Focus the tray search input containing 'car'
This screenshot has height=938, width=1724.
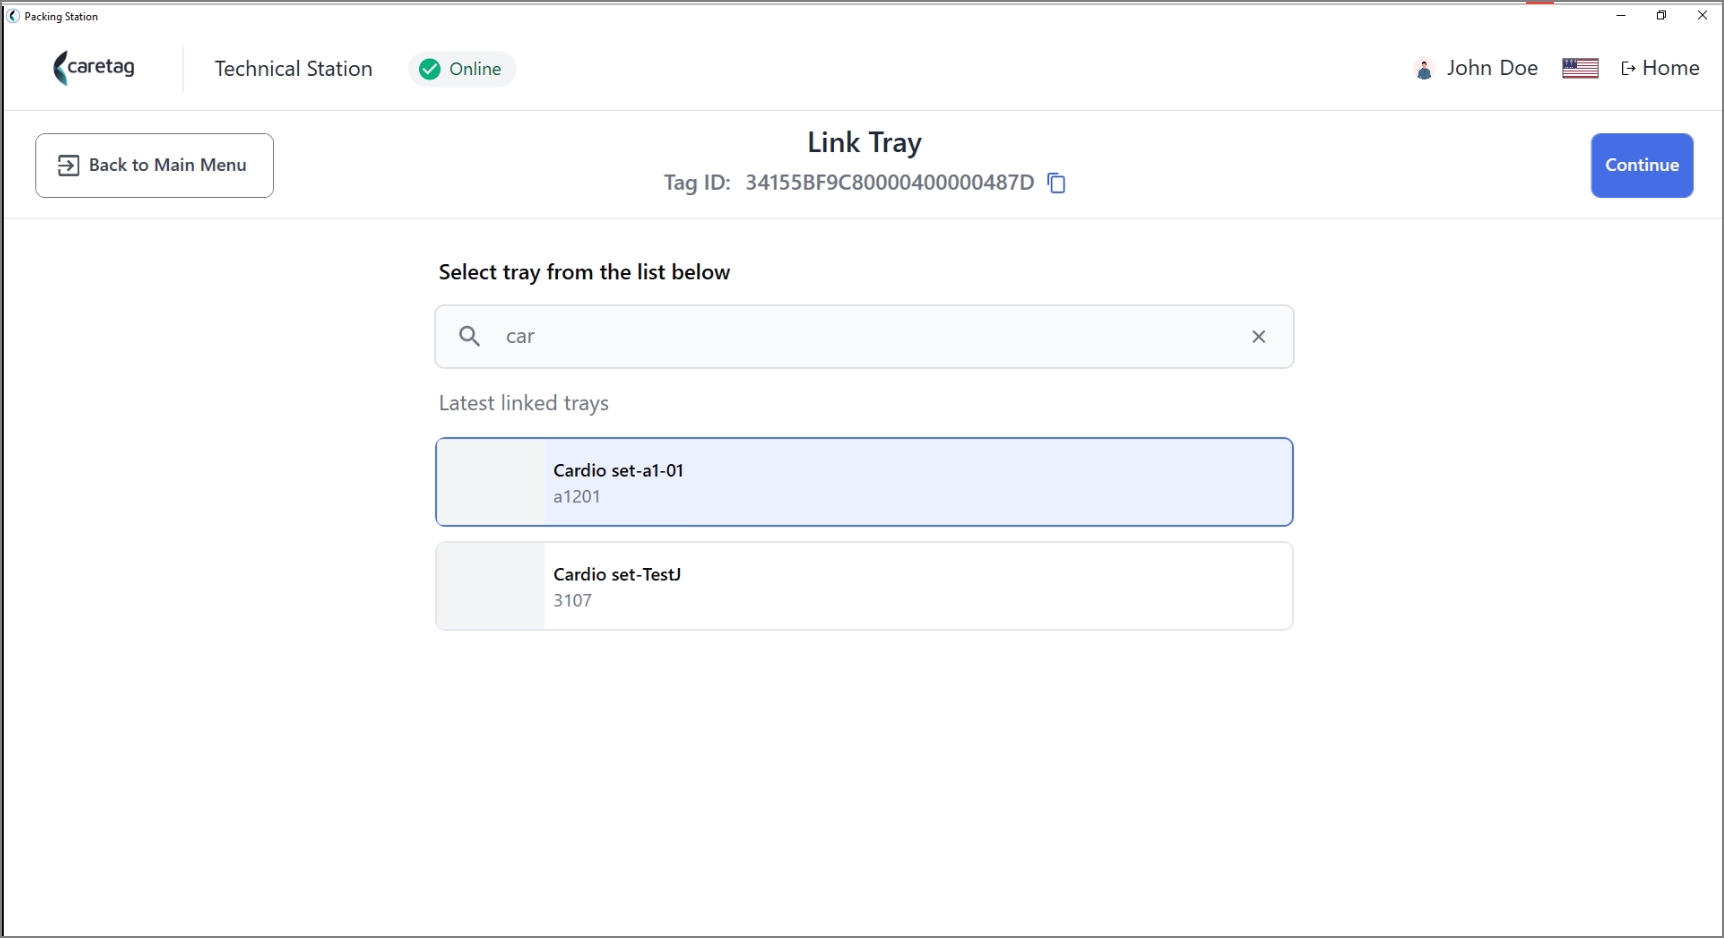864,336
